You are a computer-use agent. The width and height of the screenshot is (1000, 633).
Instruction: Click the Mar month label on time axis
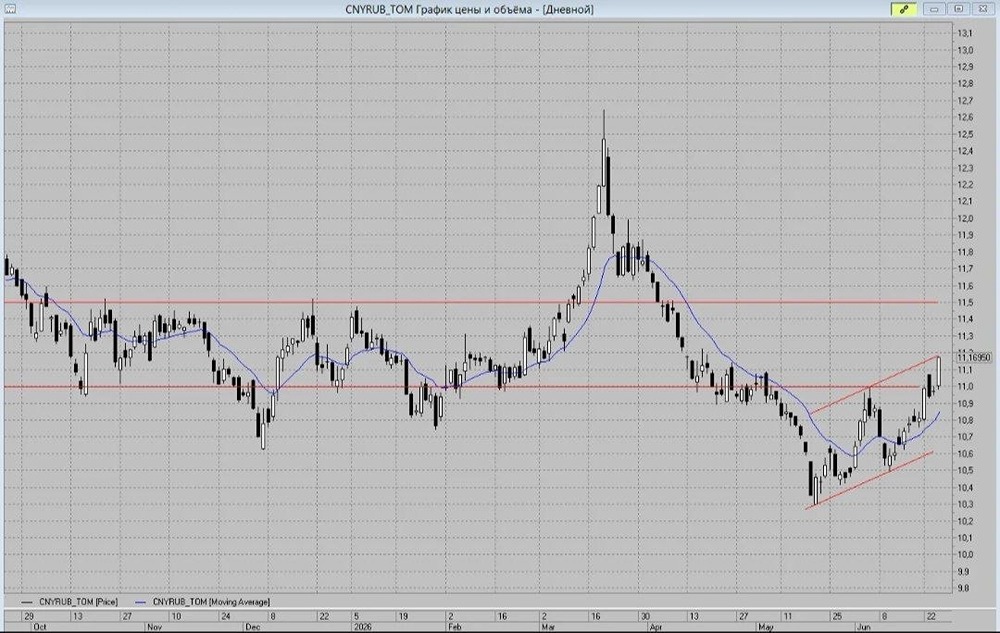[x=548, y=627]
